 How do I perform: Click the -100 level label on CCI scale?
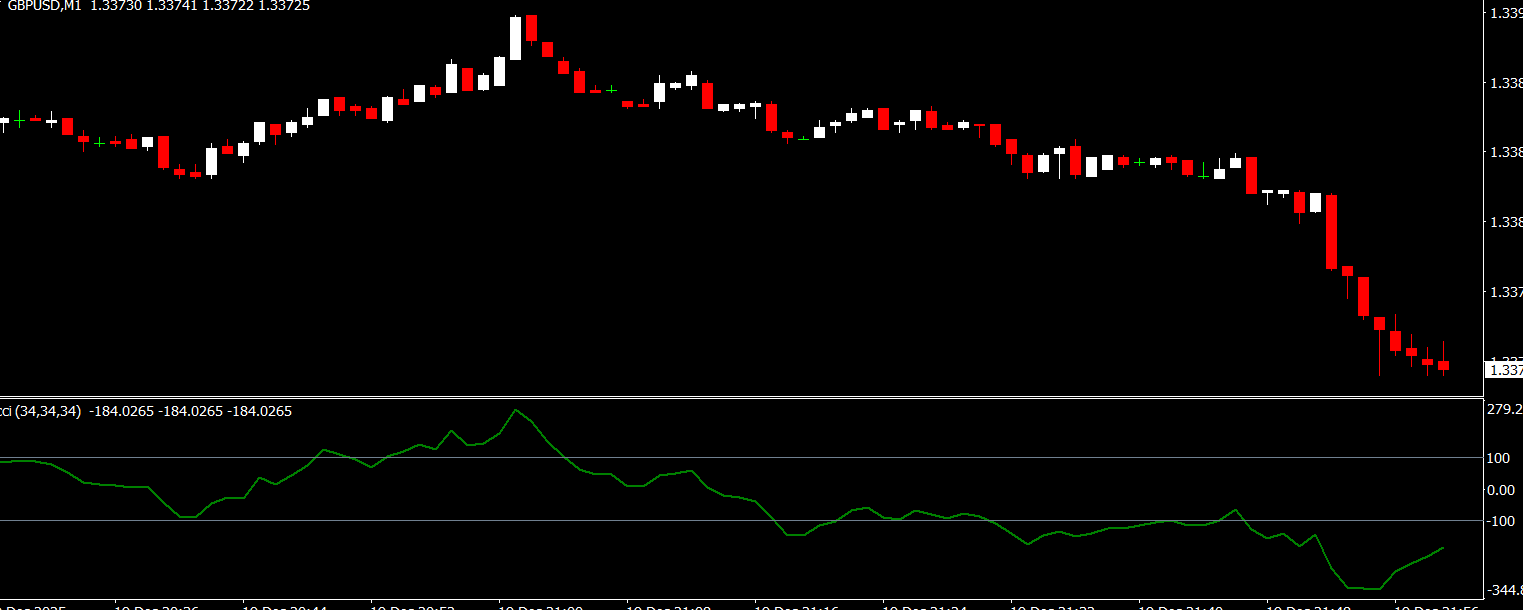tap(1500, 521)
